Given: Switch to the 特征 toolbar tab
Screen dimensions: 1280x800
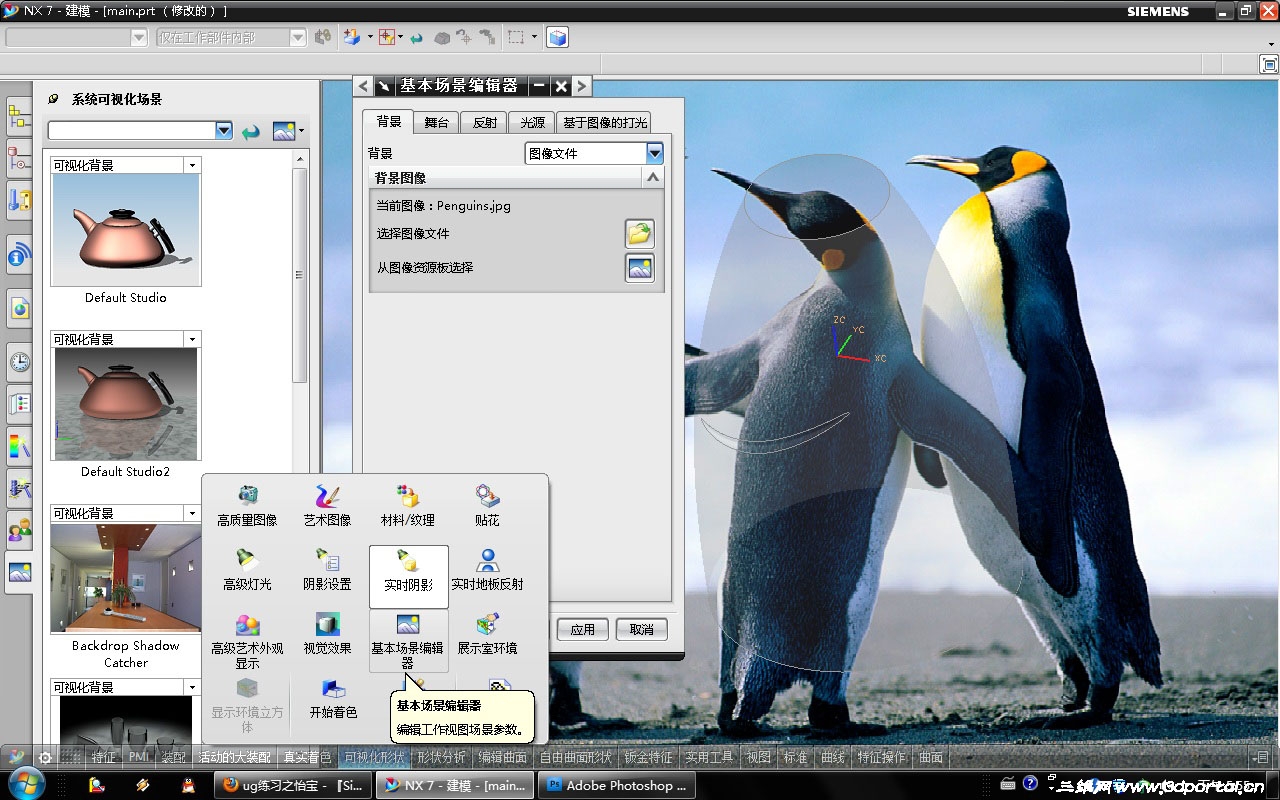Looking at the screenshot, I should pyautogui.click(x=104, y=757).
